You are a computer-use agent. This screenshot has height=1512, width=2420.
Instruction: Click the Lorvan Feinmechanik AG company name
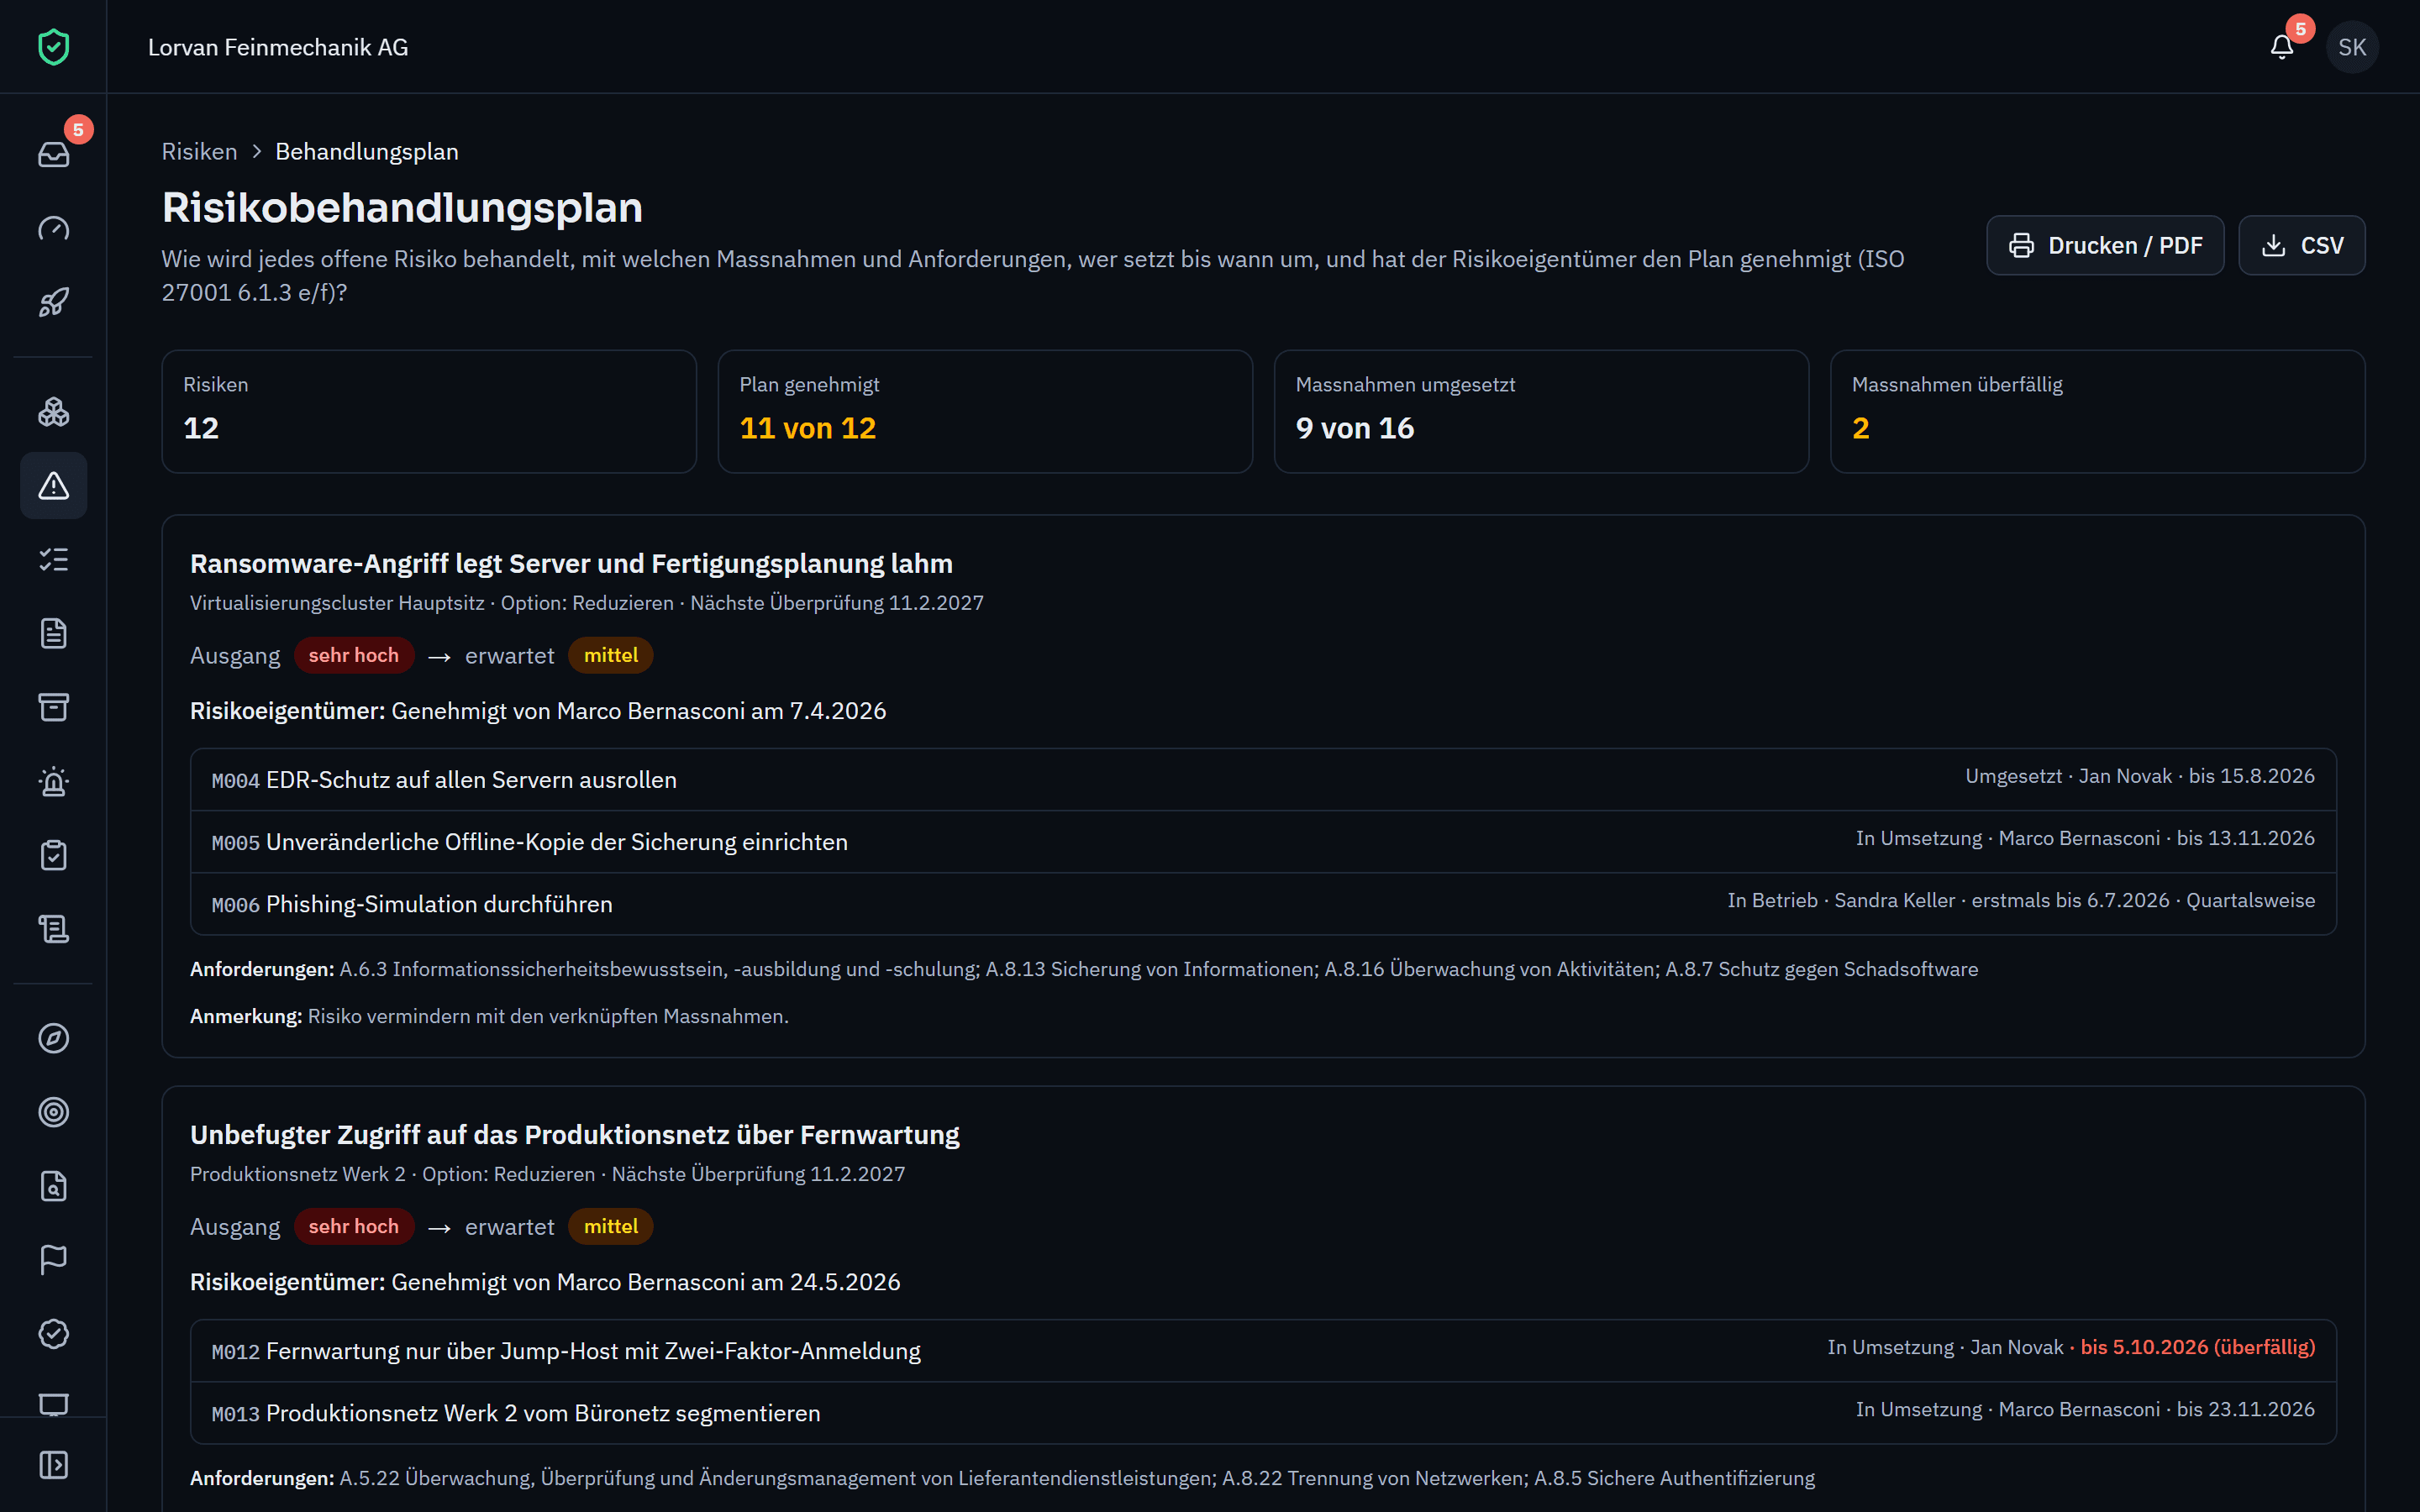(278, 47)
